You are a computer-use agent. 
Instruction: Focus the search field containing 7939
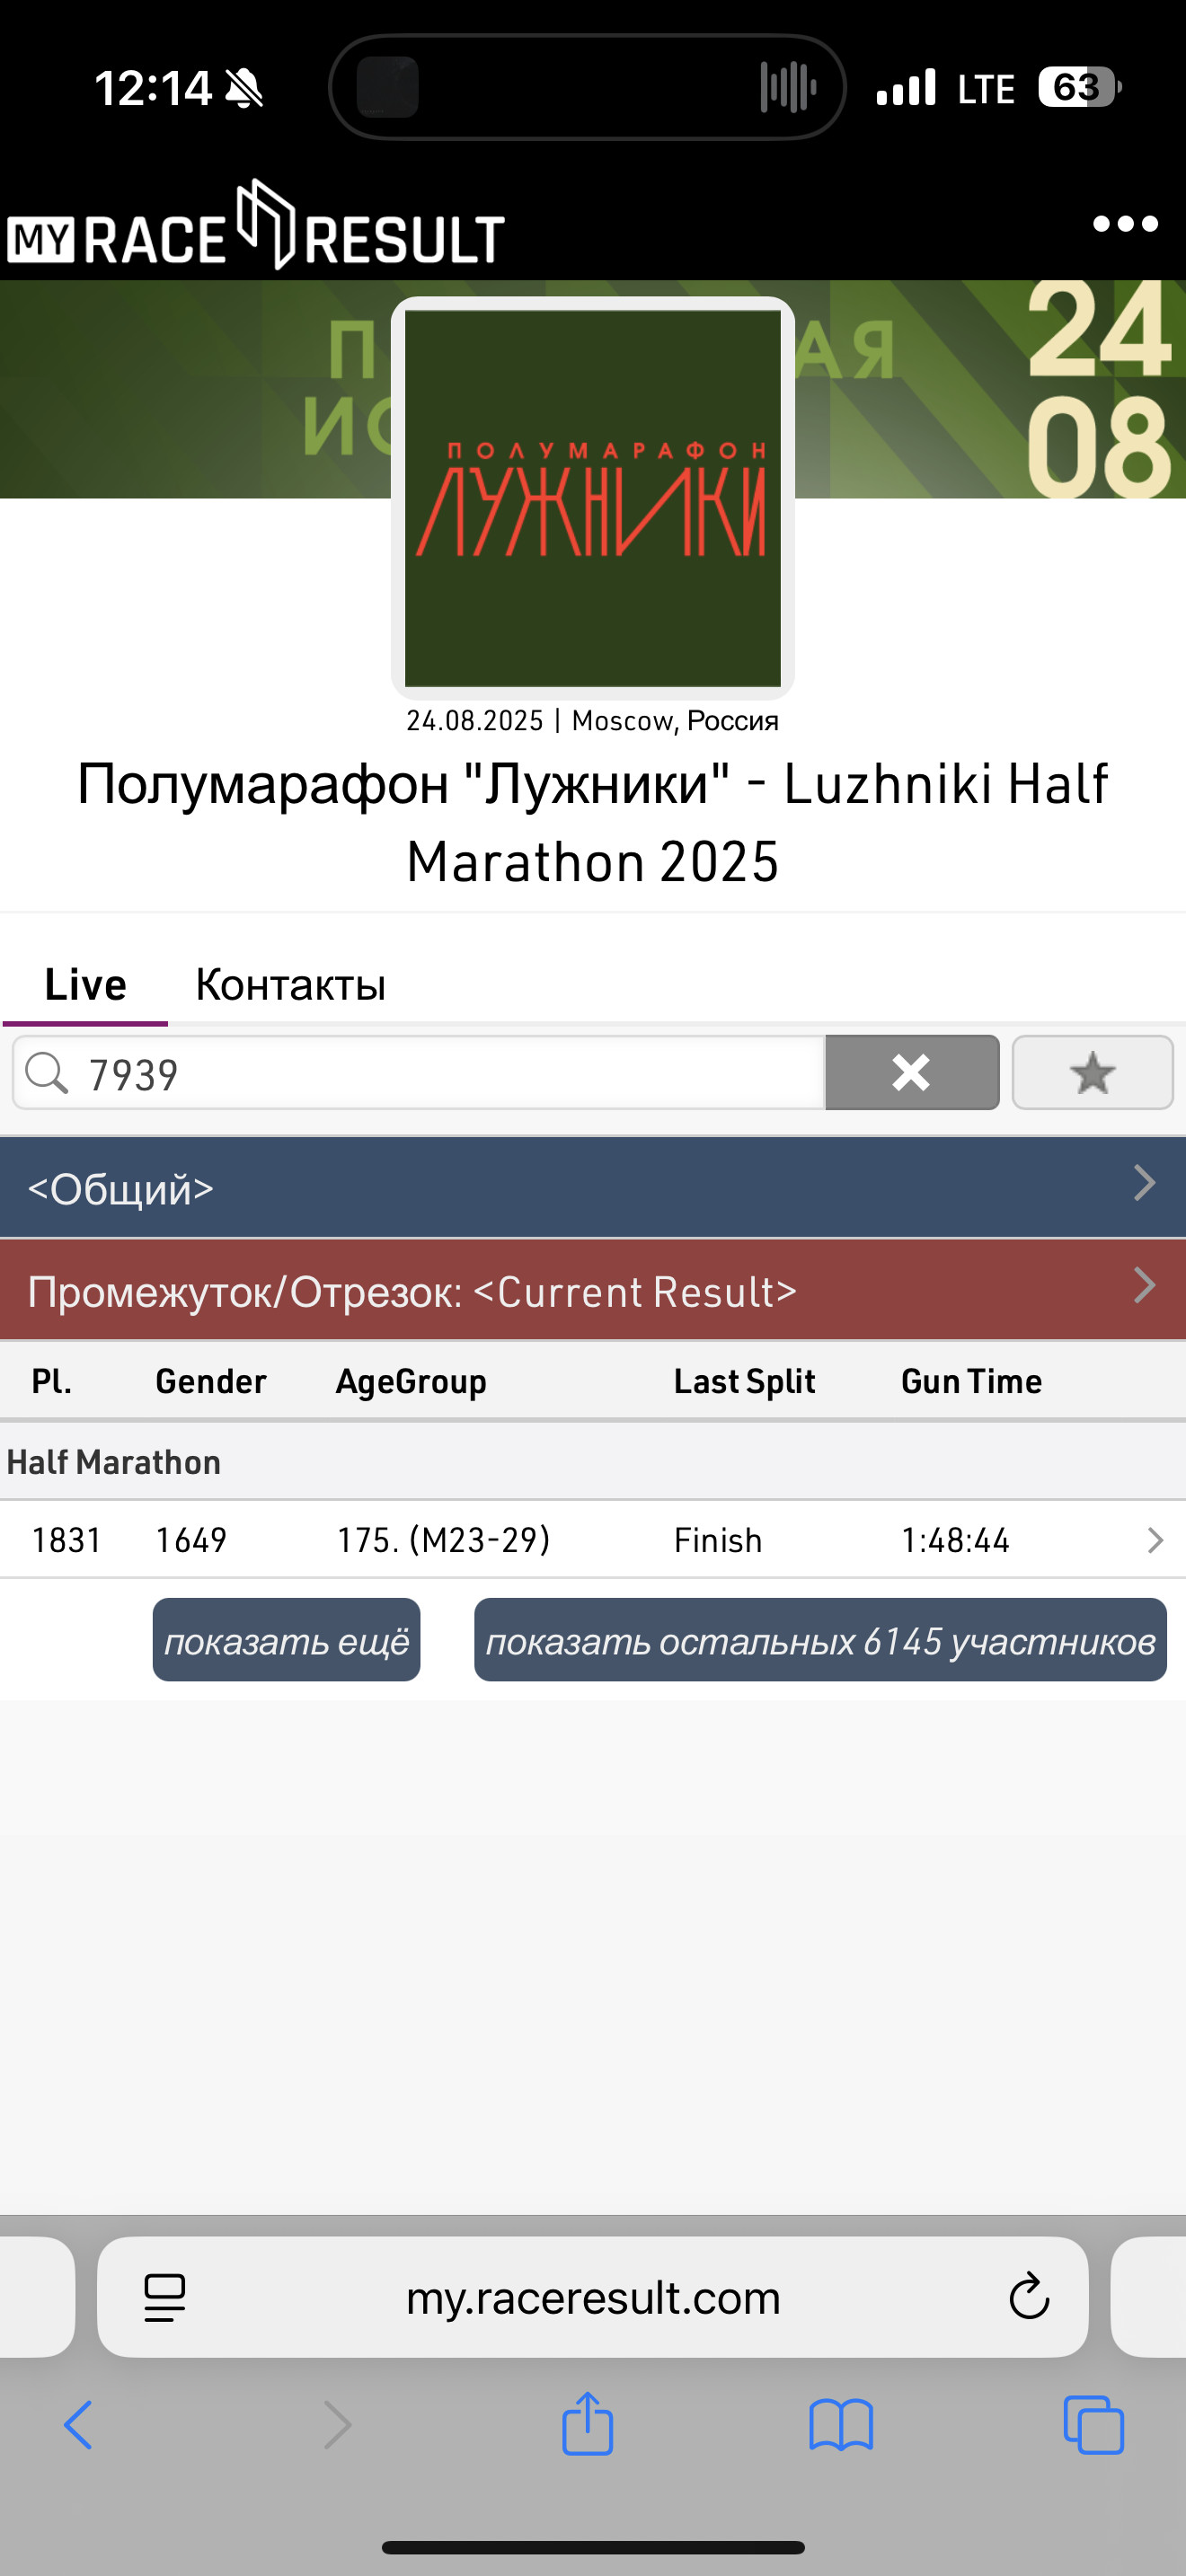click(419, 1073)
